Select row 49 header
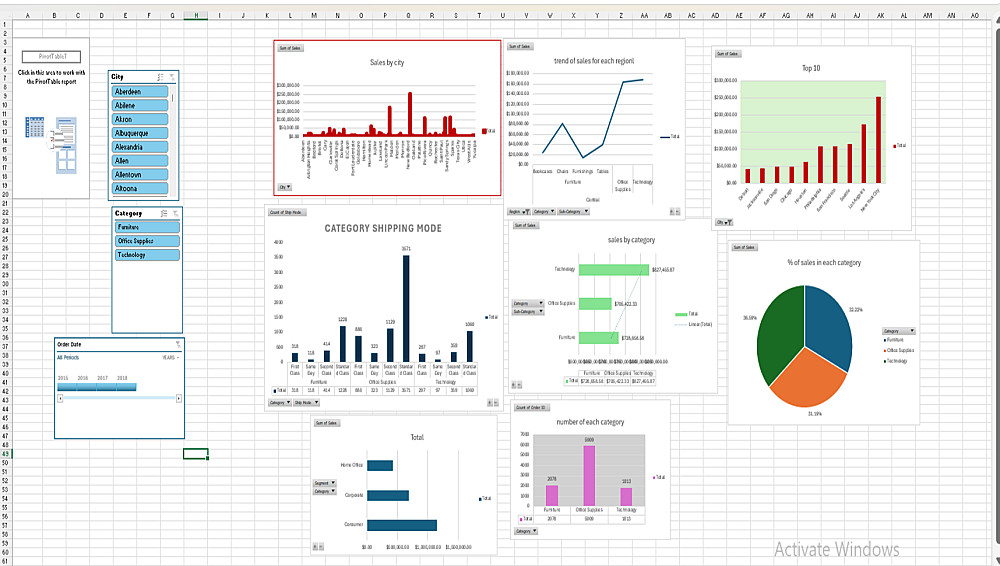 [x=5, y=454]
